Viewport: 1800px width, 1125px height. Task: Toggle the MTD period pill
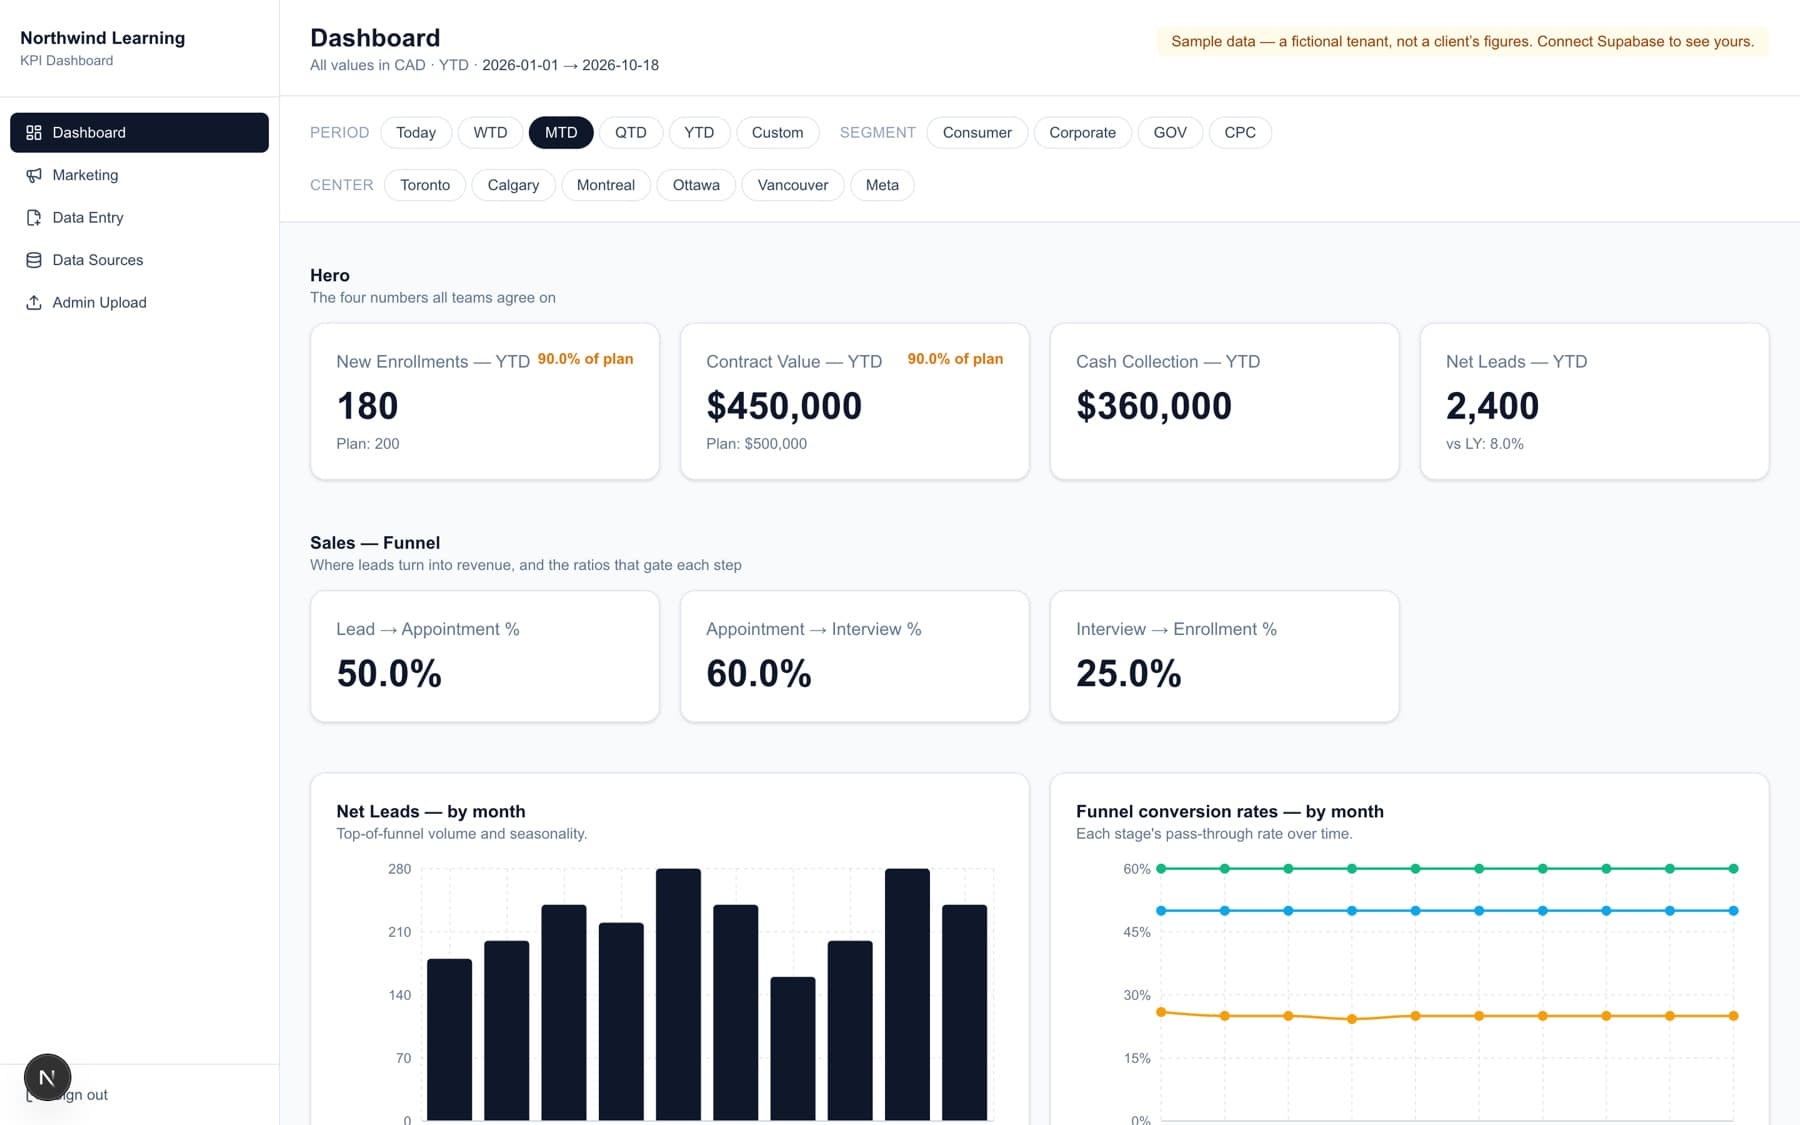561,132
